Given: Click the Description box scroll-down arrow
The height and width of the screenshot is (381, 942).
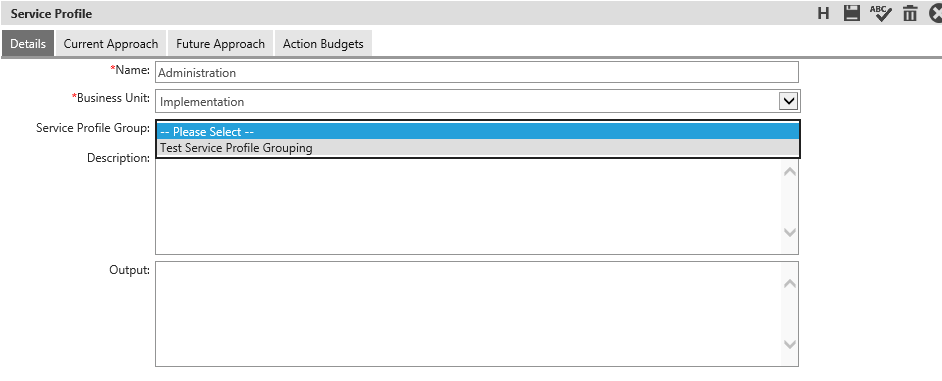Looking at the screenshot, I should click(x=790, y=233).
